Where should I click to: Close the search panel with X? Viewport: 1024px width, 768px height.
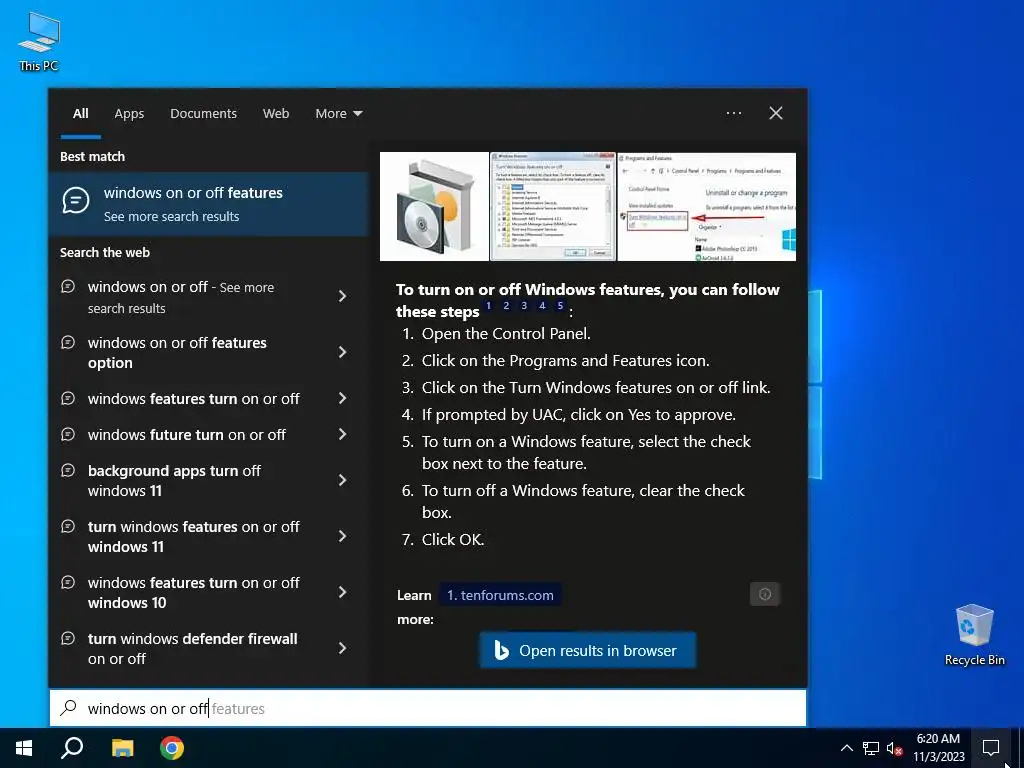point(776,113)
